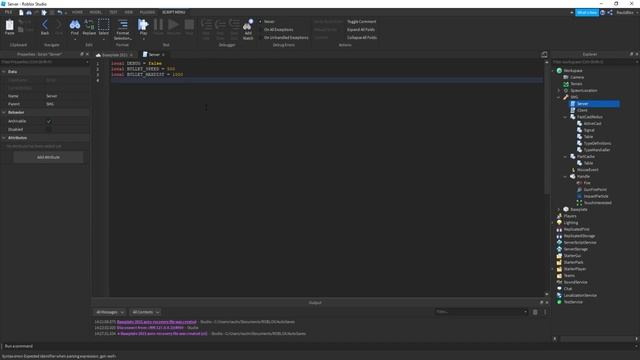640x360 pixels.
Task: Click the Collapse All Folds action
Action: [x=362, y=38]
